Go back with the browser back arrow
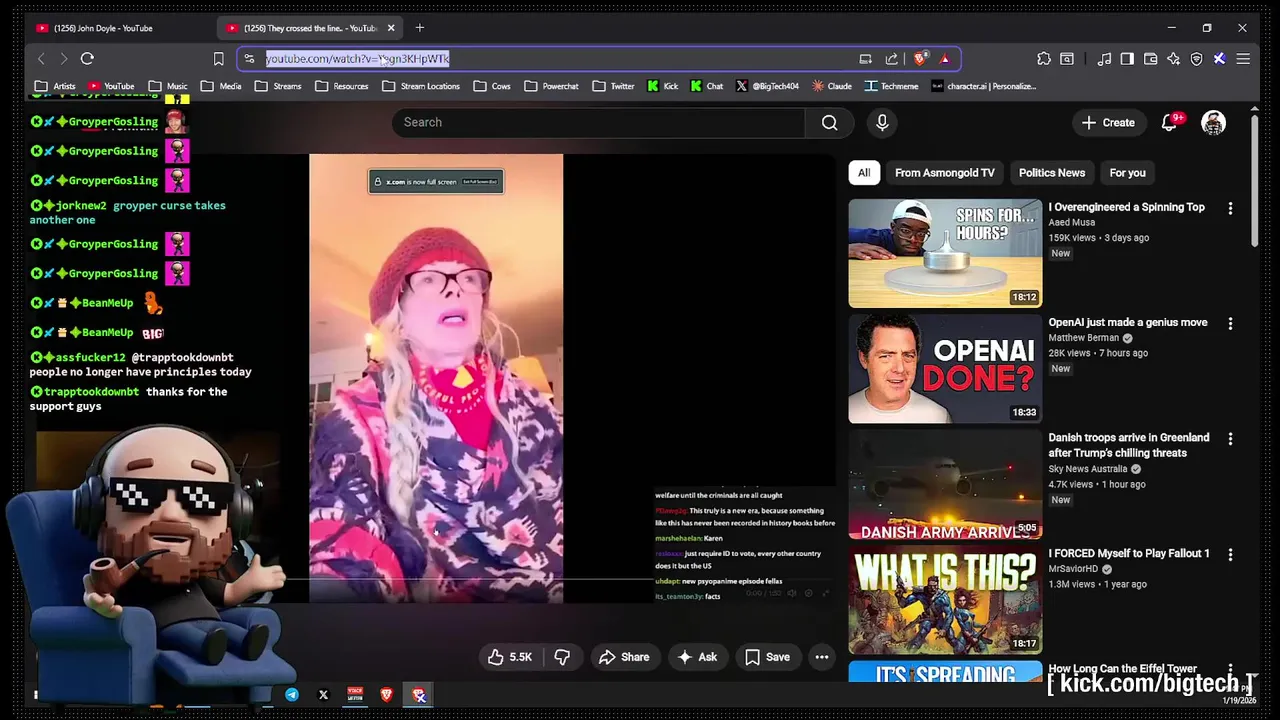 pos(41,59)
